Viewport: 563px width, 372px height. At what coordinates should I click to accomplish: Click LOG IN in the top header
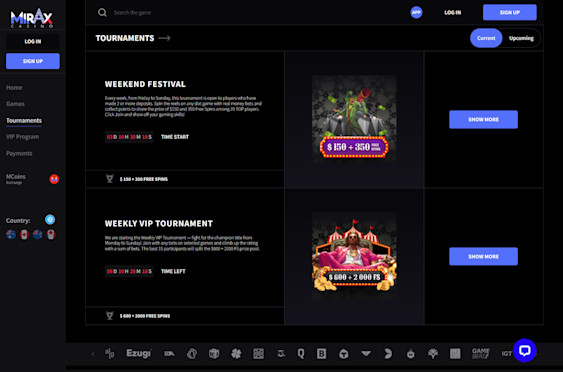[x=452, y=13]
